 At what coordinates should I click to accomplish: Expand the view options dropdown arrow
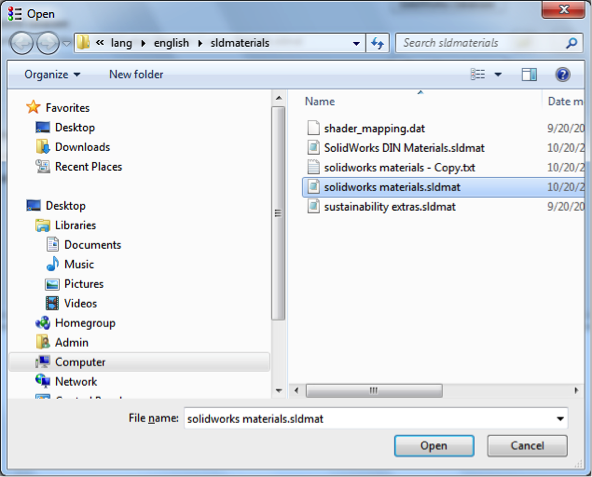[x=498, y=74]
